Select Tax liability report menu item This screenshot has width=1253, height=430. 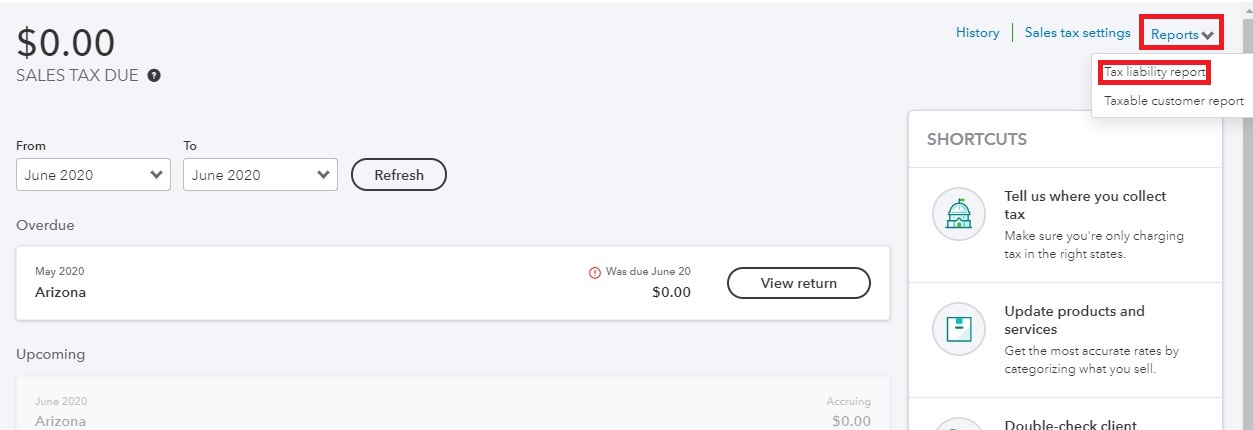[x=1154, y=73]
